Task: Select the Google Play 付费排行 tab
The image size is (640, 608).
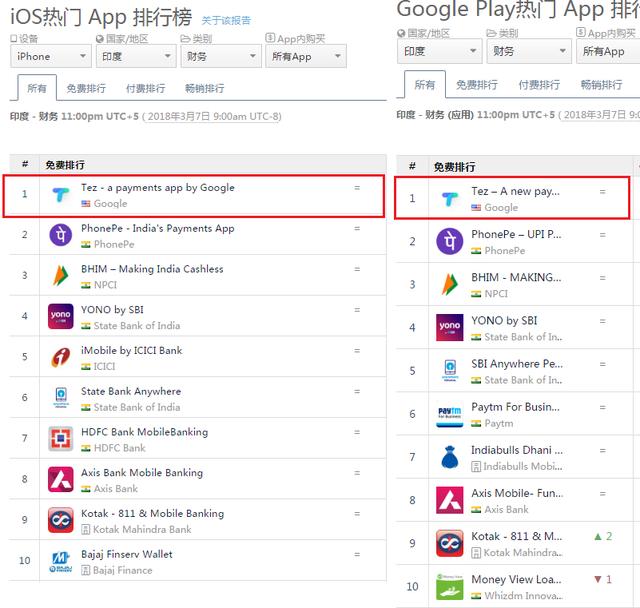Action: [x=538, y=86]
